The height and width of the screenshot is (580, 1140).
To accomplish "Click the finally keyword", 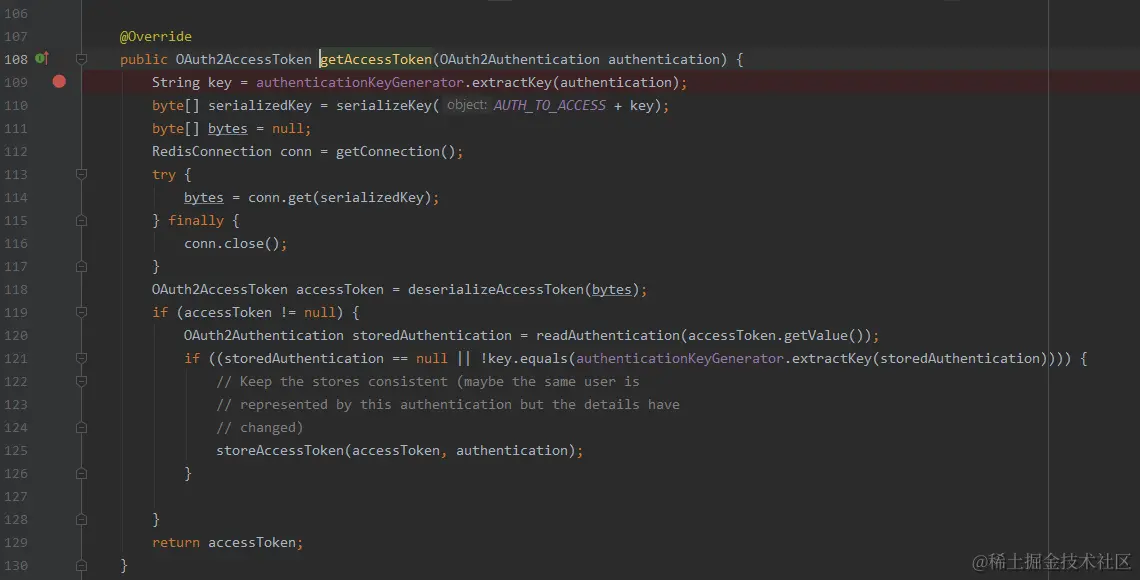I will tap(196, 220).
